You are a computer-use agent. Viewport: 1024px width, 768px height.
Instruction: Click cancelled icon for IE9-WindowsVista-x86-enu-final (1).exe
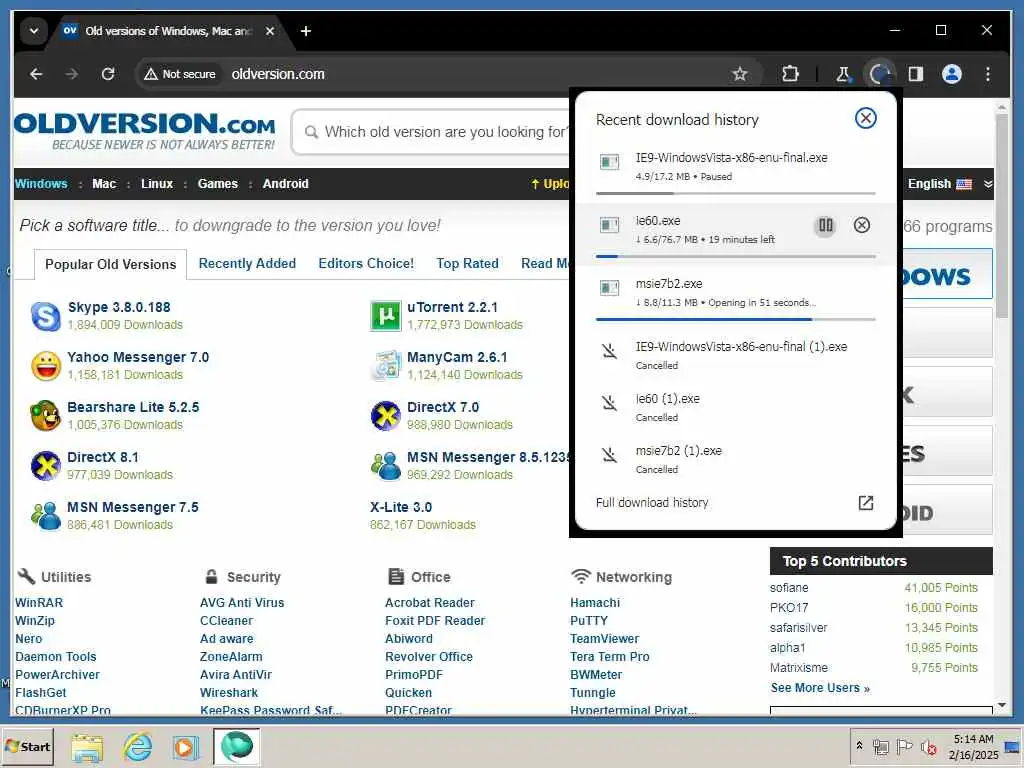click(609, 351)
